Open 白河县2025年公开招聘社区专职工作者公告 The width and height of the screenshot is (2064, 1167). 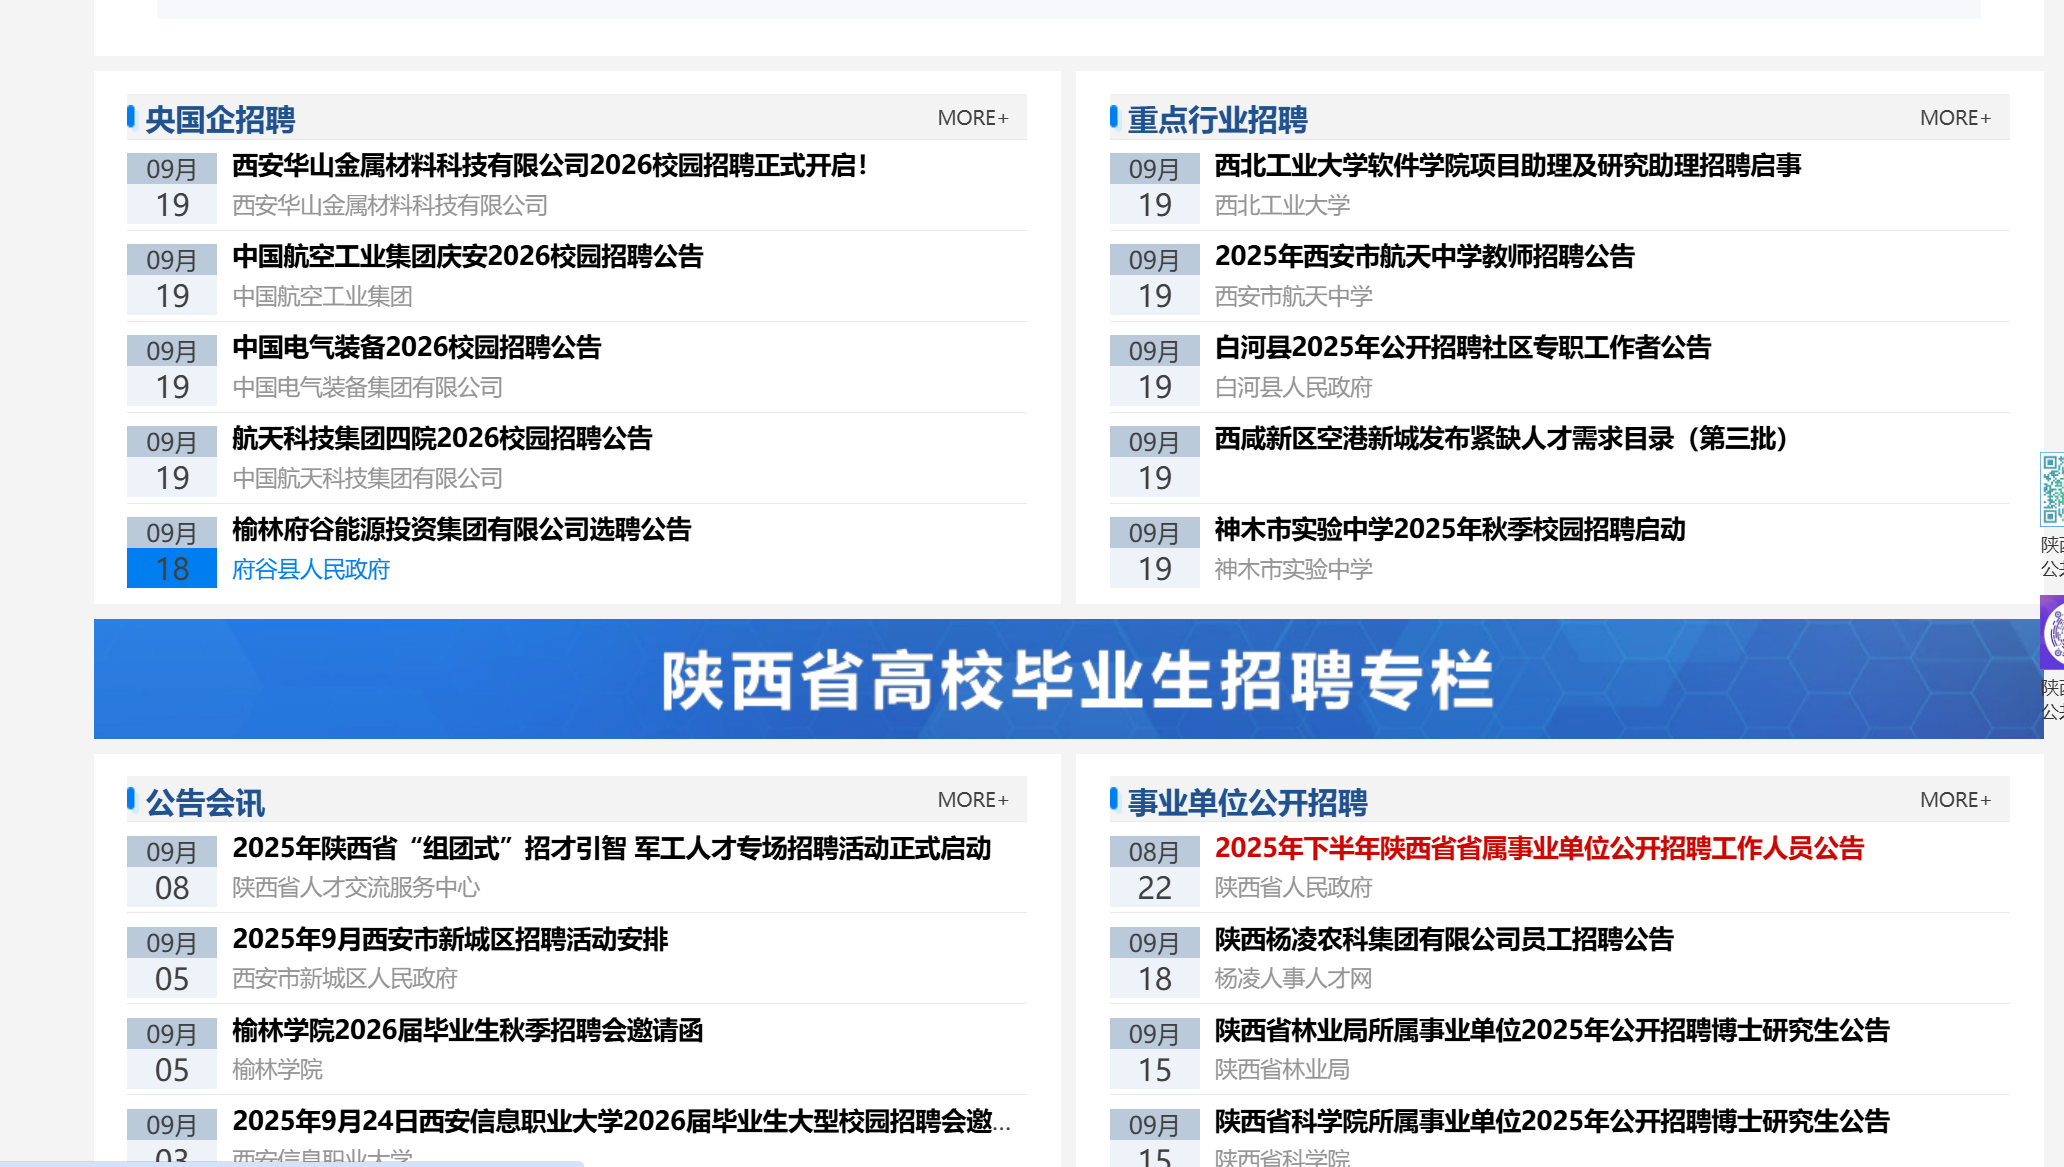pos(1463,349)
